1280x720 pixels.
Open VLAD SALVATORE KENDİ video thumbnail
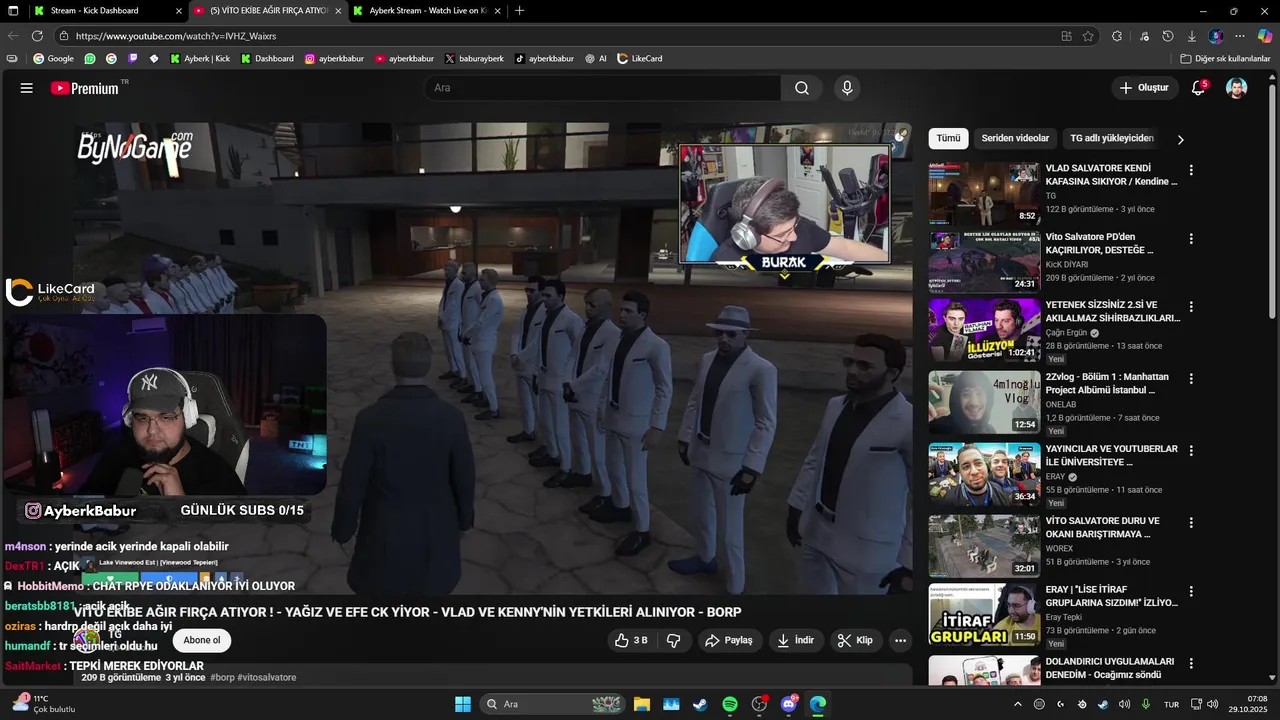click(984, 193)
